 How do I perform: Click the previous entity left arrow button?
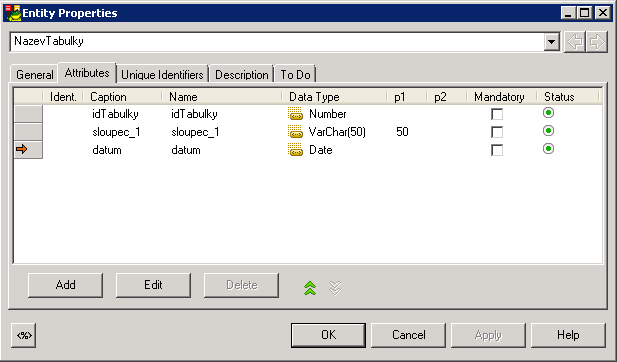575,42
